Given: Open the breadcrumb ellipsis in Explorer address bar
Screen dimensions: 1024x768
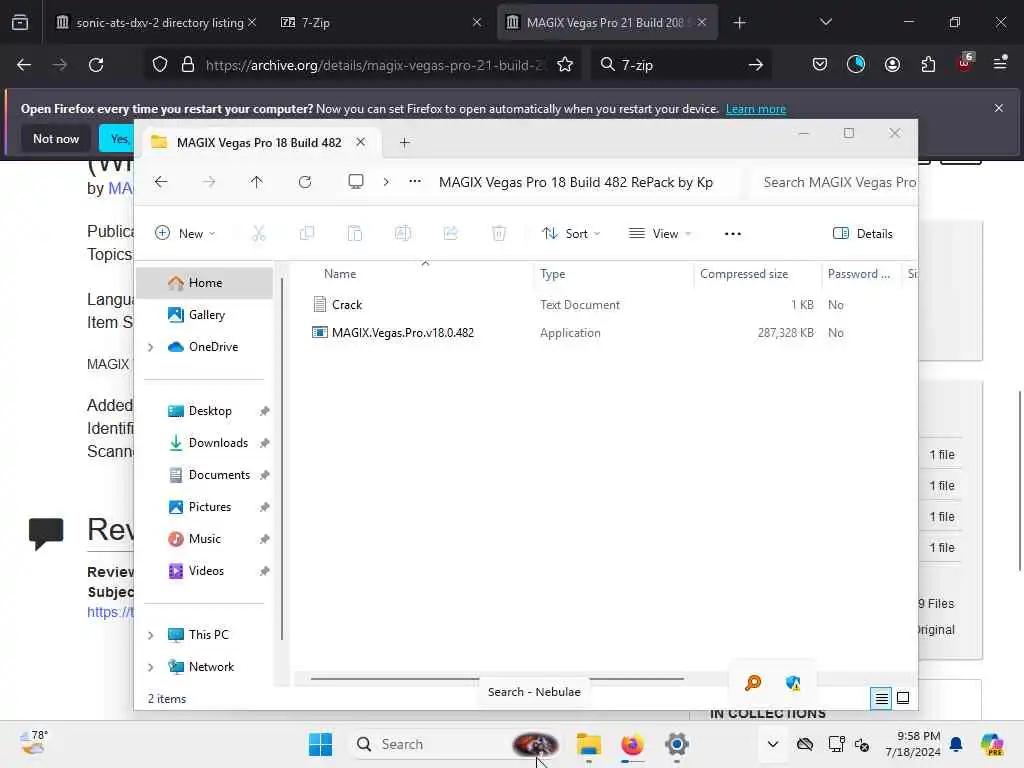Looking at the screenshot, I should click(x=415, y=182).
